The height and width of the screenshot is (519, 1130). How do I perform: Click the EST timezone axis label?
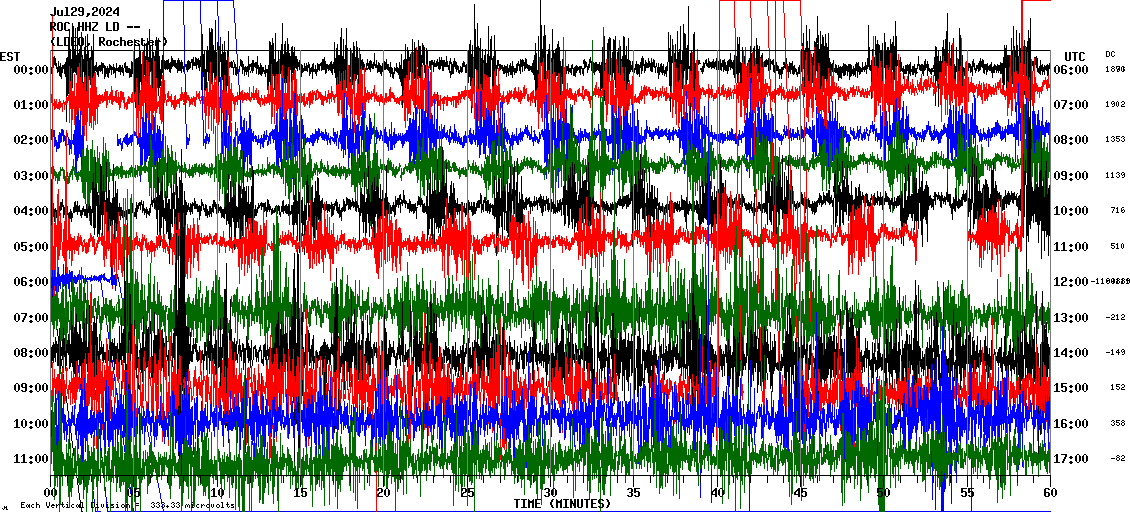click(10, 56)
